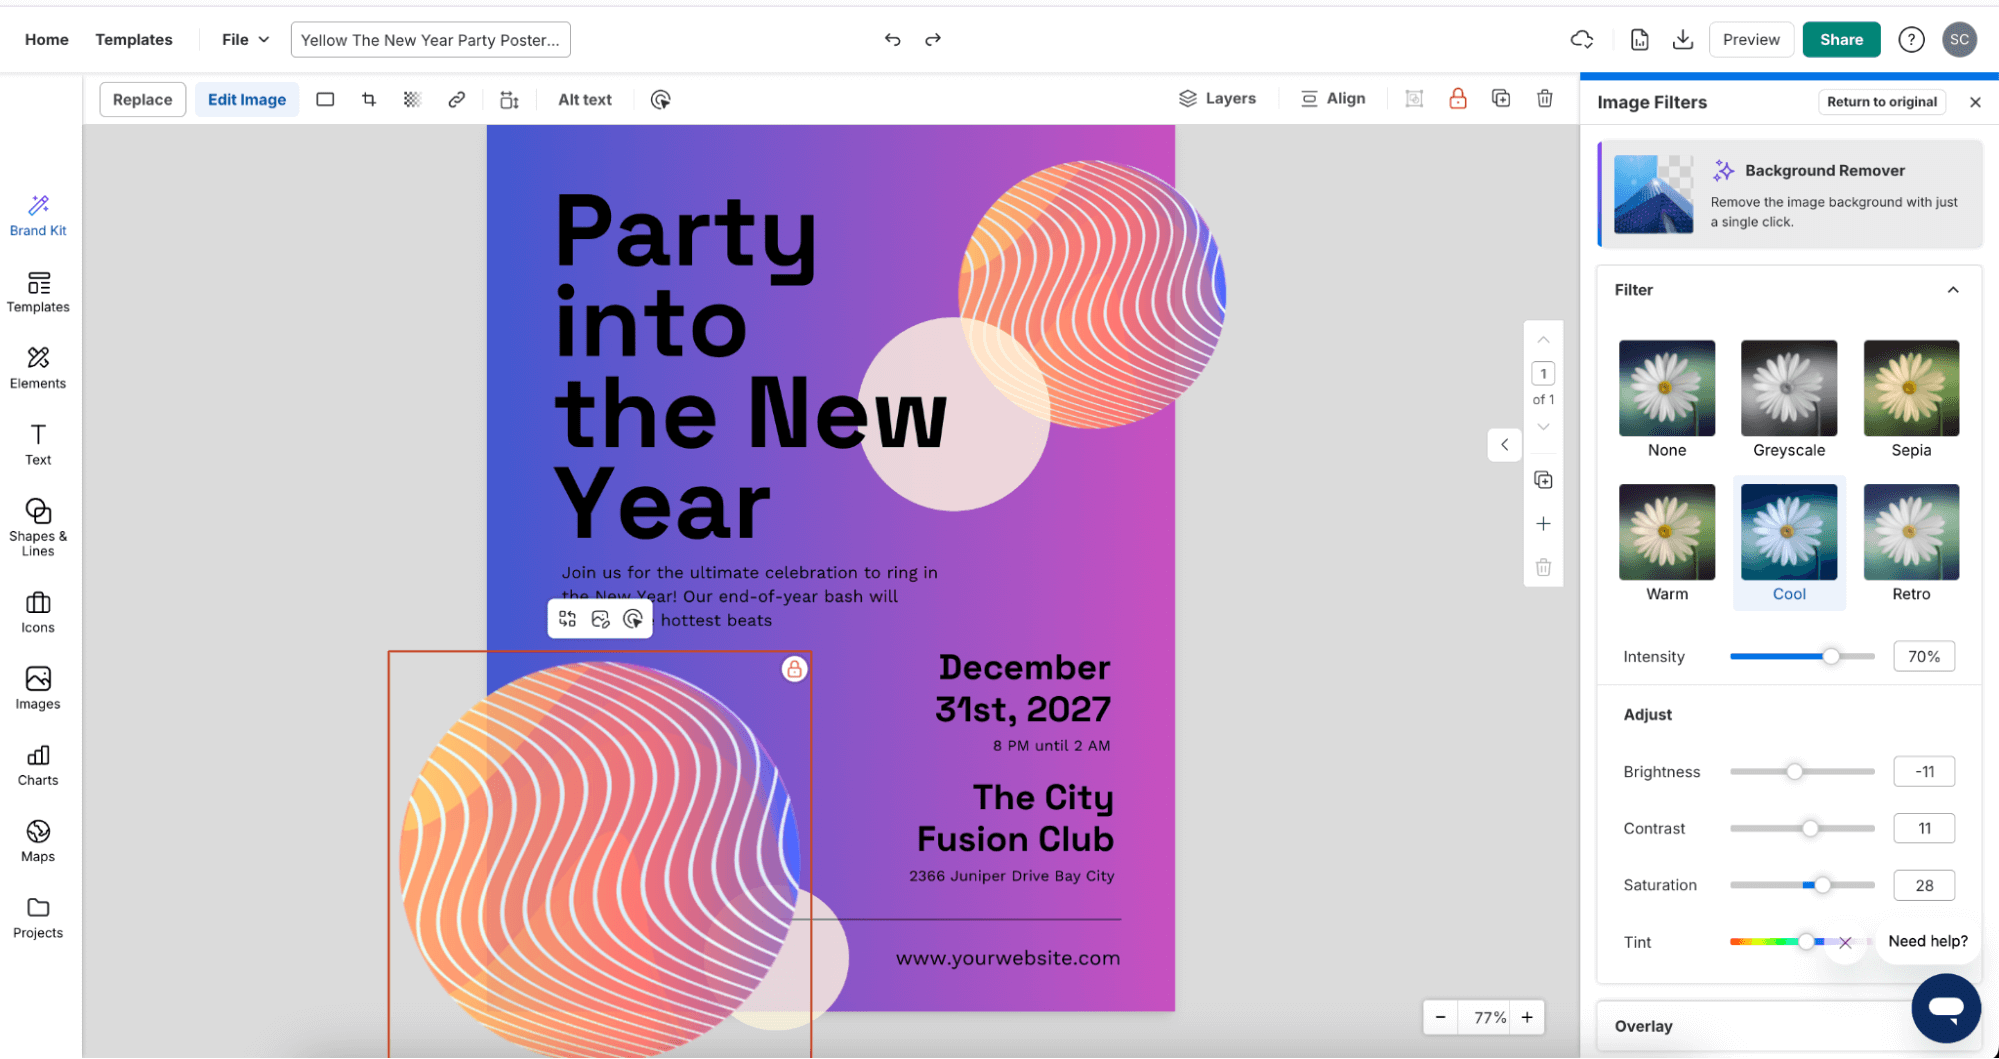1999x1059 pixels.
Task: Open the Layers dropdown
Action: click(x=1218, y=98)
